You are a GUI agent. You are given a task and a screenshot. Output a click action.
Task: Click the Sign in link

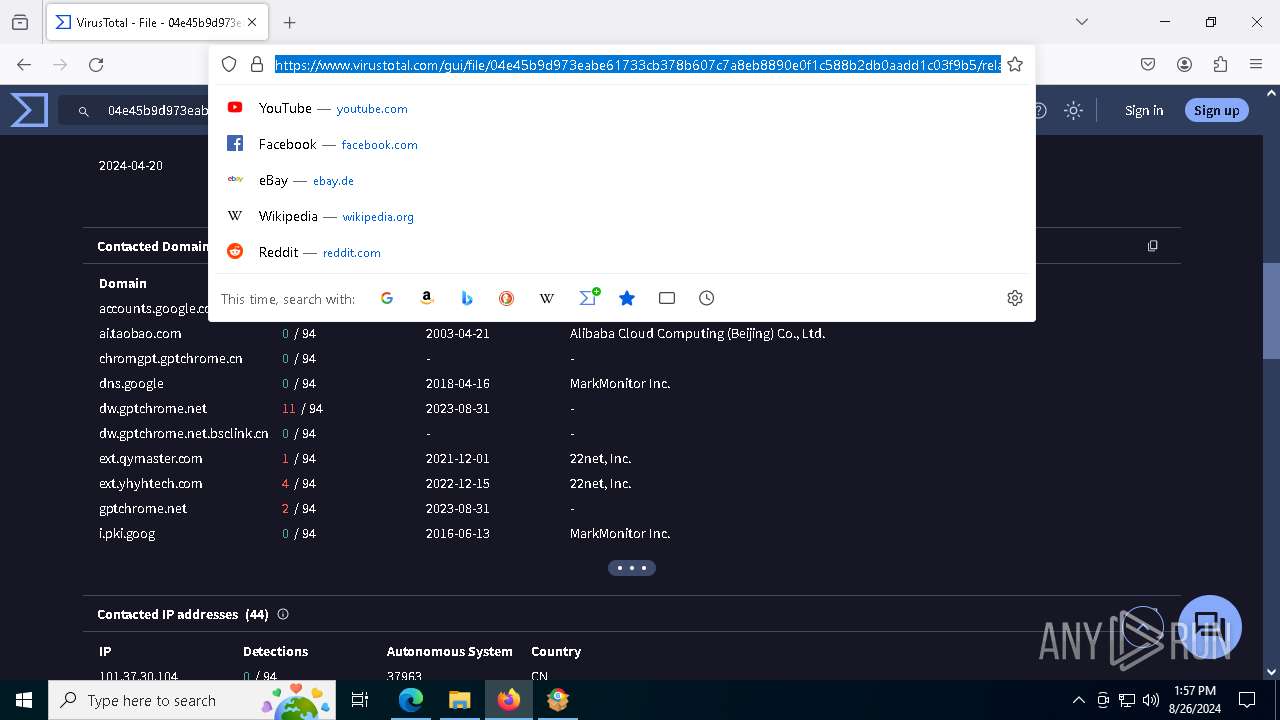(x=1144, y=111)
